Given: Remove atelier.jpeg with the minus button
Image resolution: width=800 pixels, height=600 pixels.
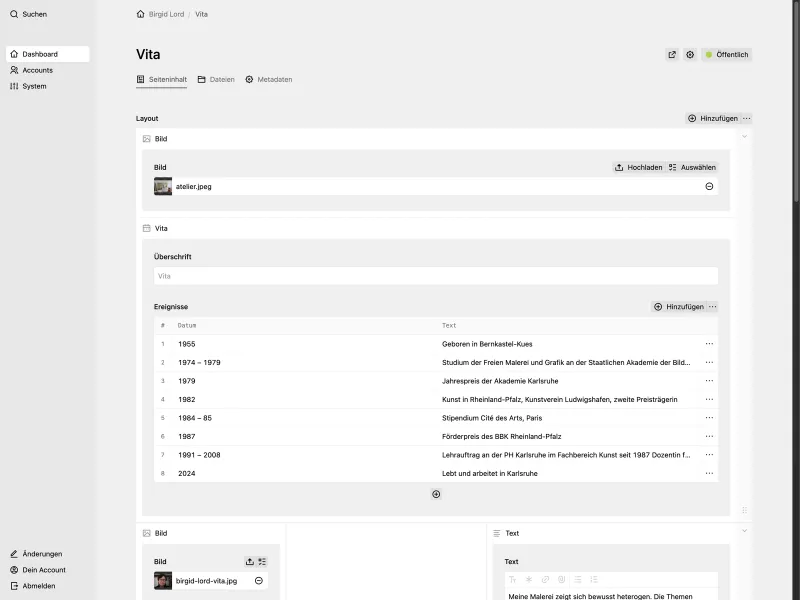Looking at the screenshot, I should [709, 185].
